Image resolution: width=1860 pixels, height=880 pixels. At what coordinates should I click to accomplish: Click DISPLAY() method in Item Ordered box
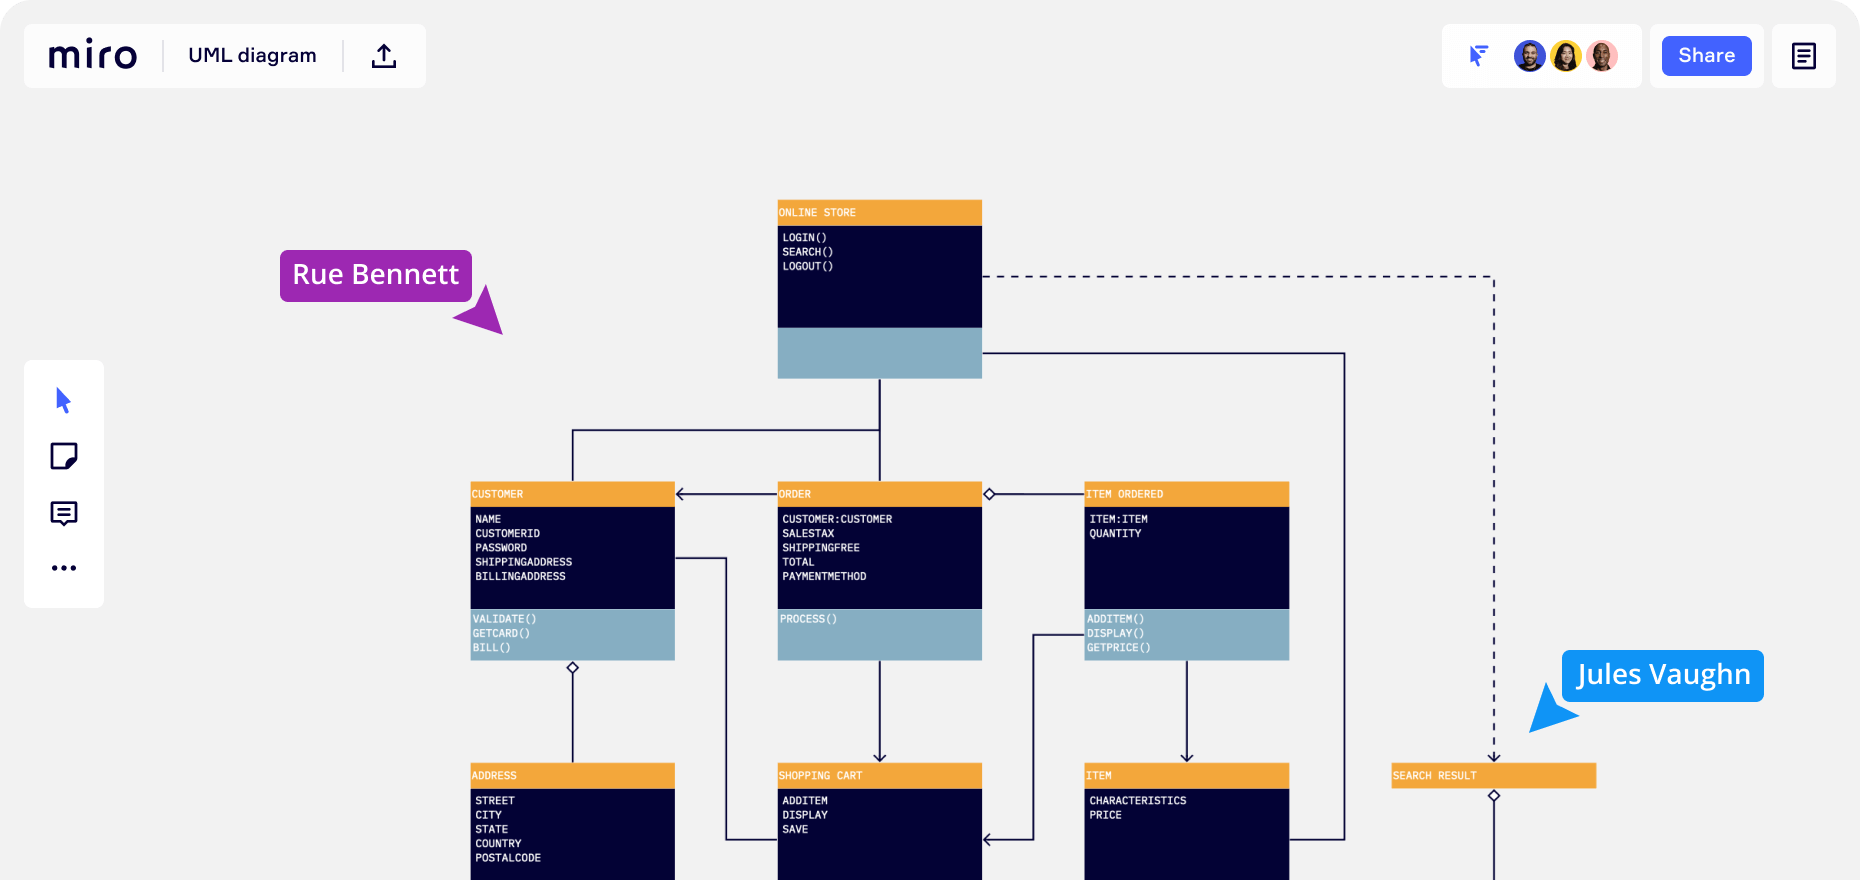[1116, 633]
